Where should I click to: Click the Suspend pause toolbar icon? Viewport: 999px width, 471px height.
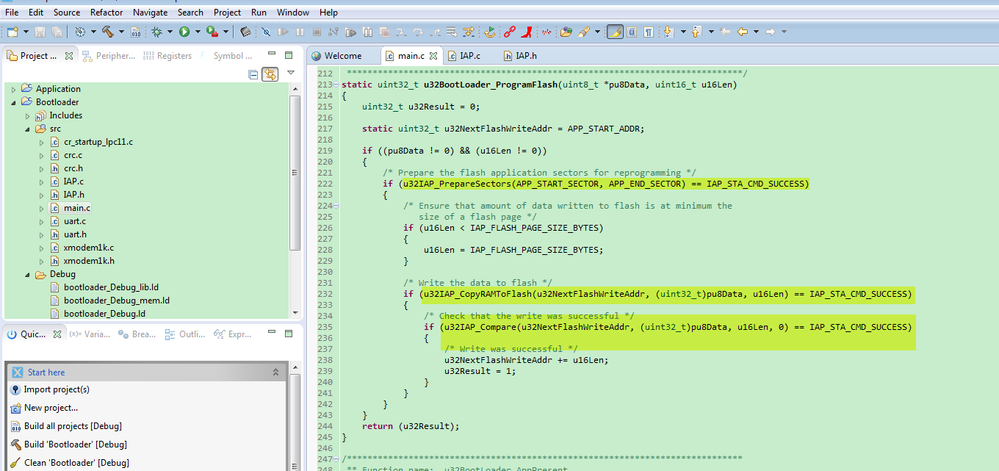click(299, 32)
